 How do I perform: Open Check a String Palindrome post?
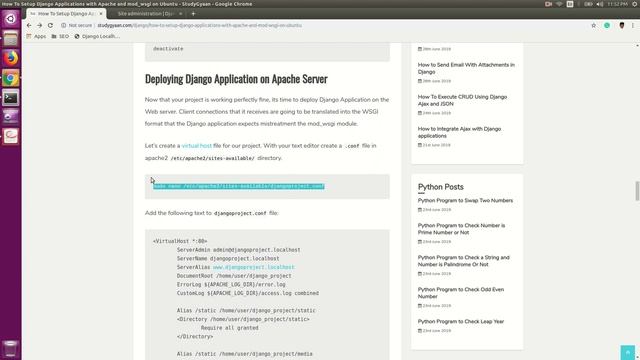click(464, 261)
